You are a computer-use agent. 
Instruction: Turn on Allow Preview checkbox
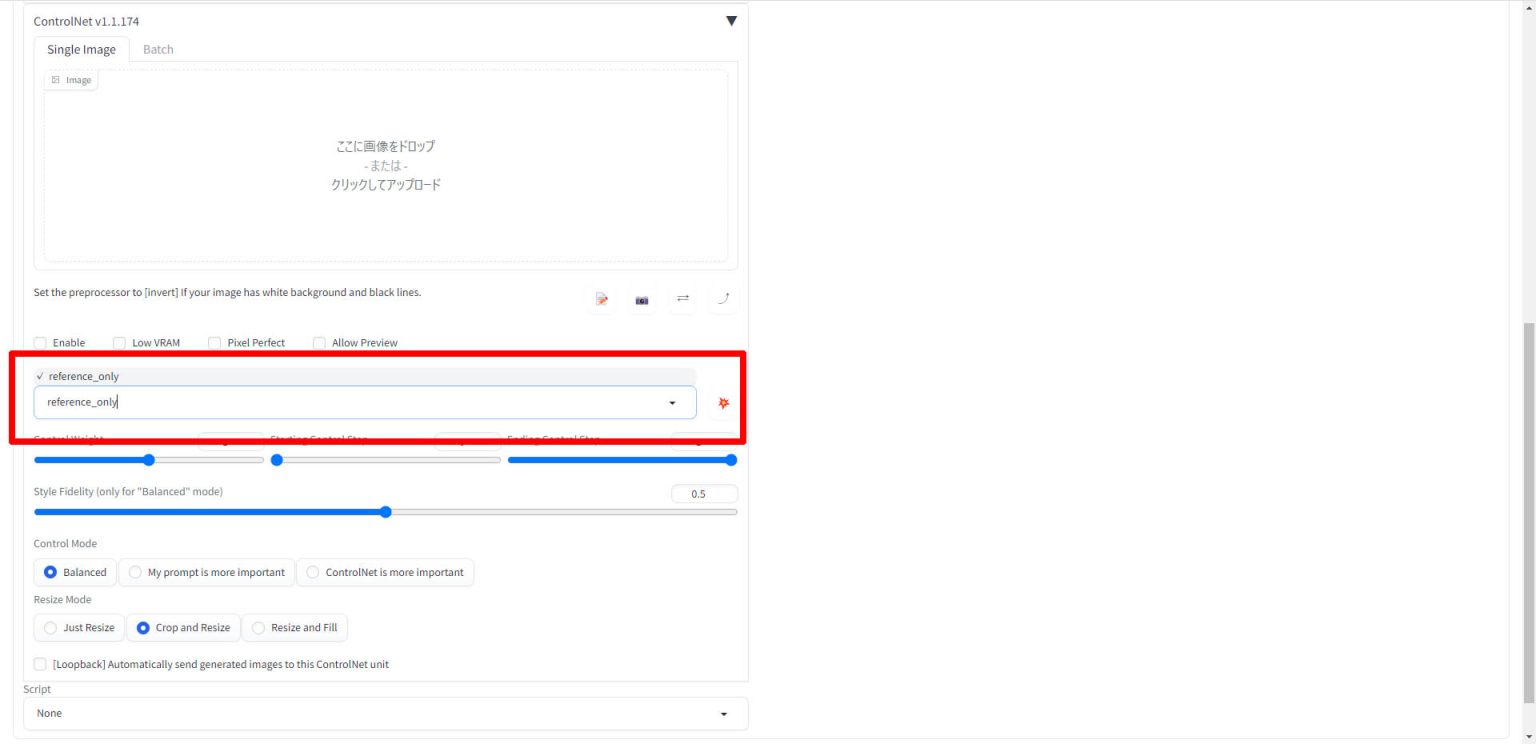click(320, 343)
